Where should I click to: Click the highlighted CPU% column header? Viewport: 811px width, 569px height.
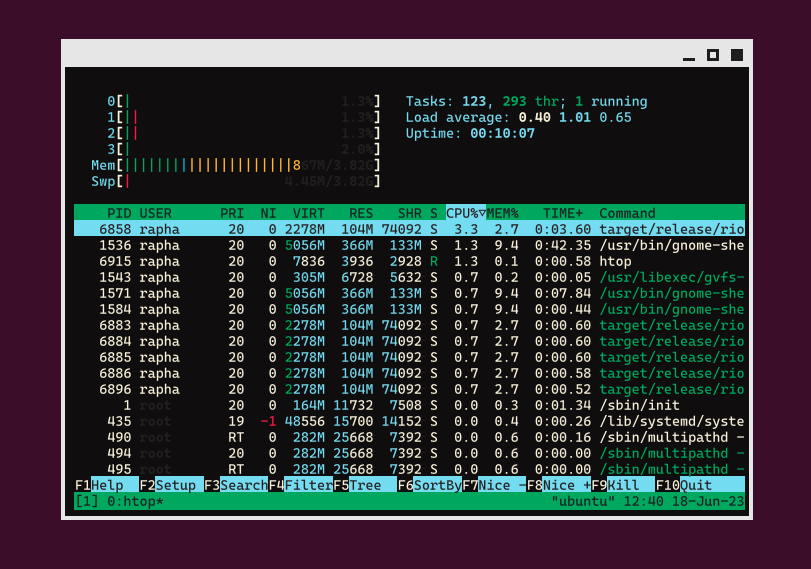(465, 213)
